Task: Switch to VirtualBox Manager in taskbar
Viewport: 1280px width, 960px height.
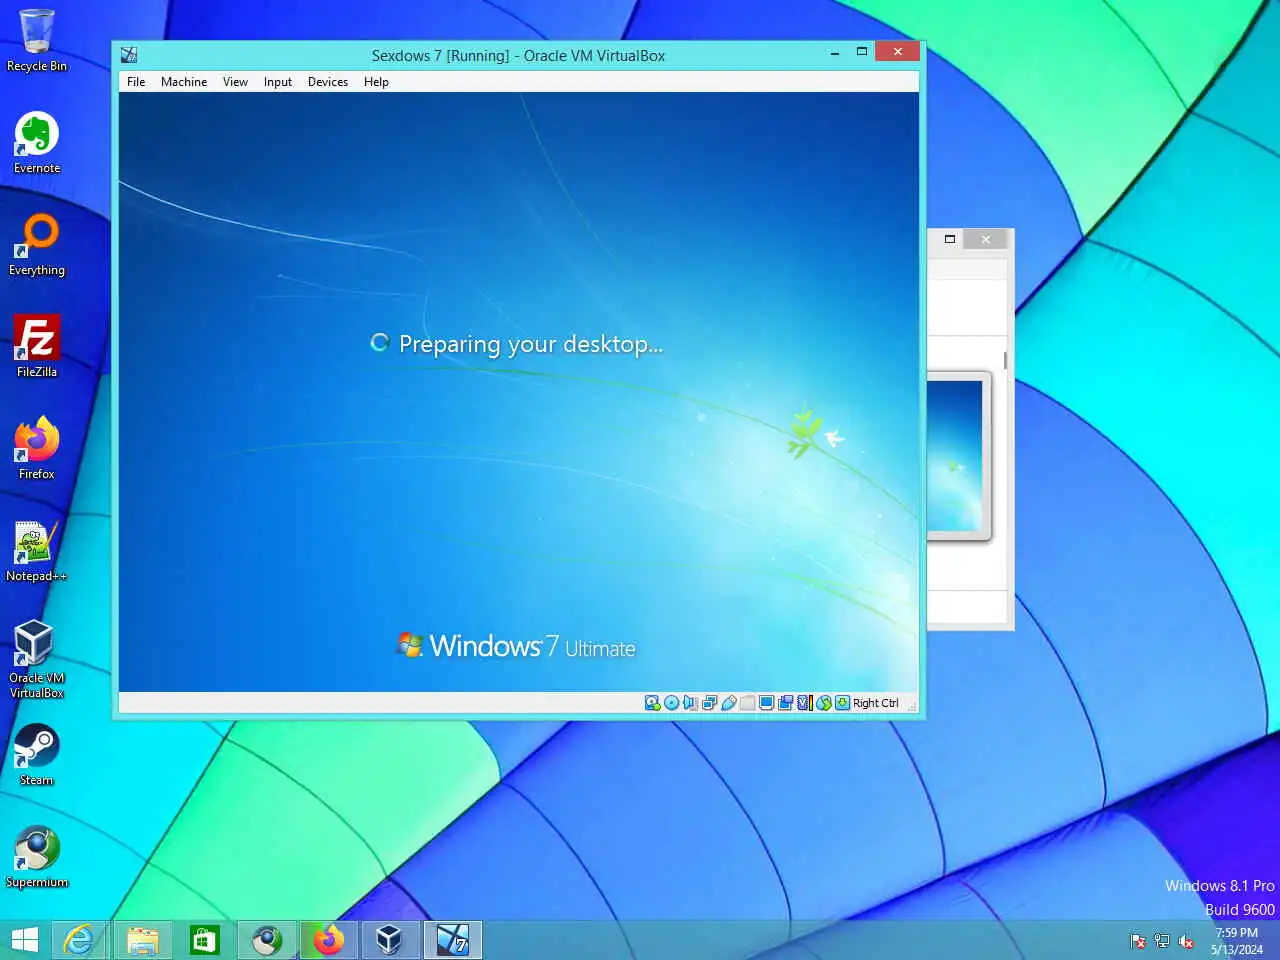Action: pyautogui.click(x=390, y=940)
